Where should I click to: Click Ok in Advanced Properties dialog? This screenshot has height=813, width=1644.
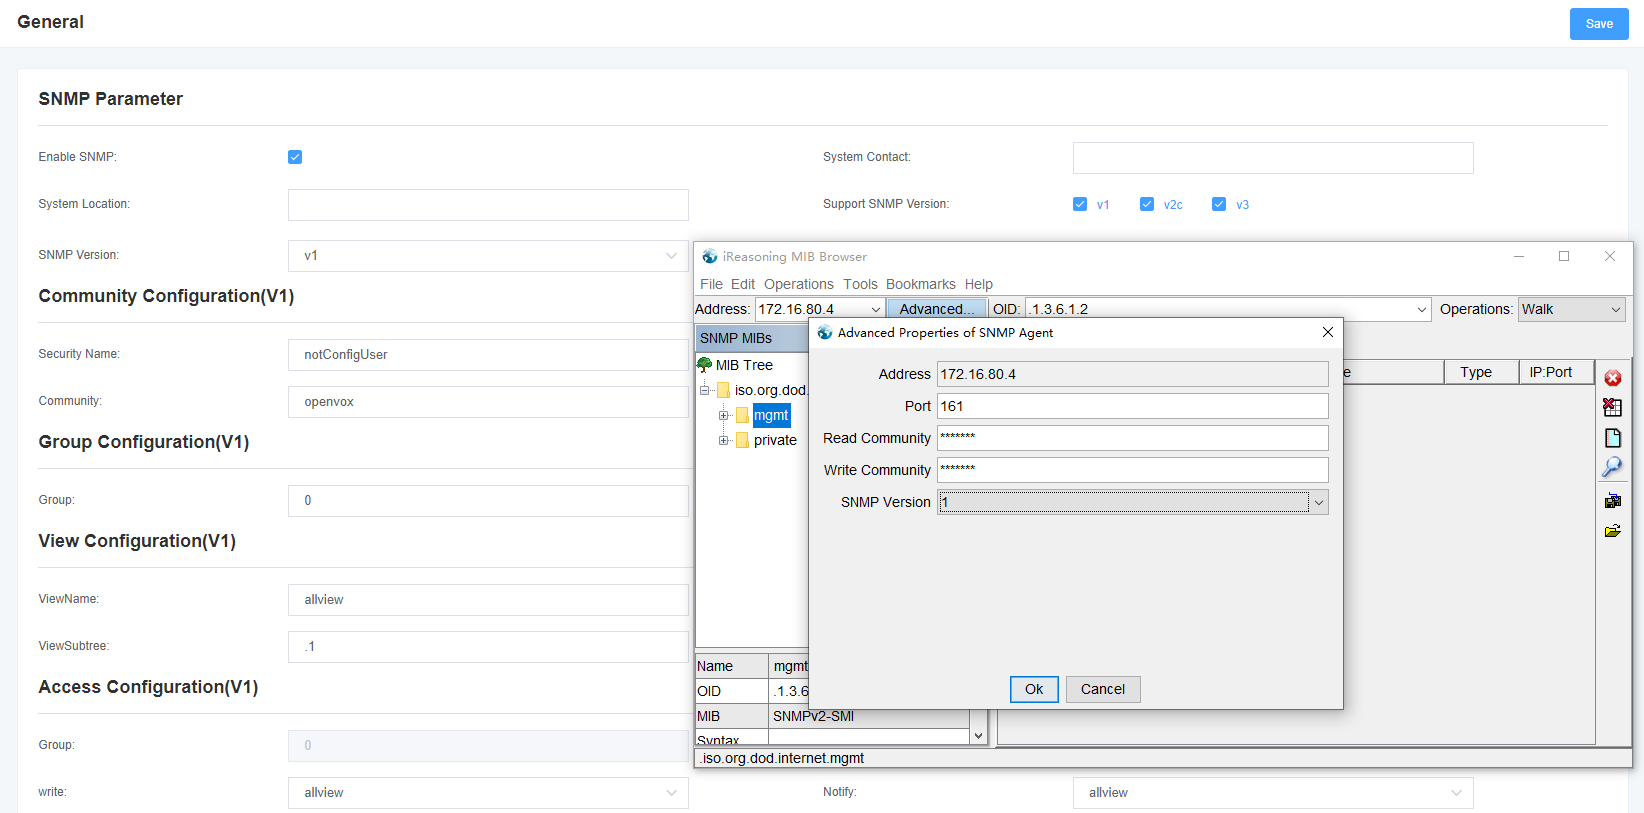click(x=1034, y=689)
